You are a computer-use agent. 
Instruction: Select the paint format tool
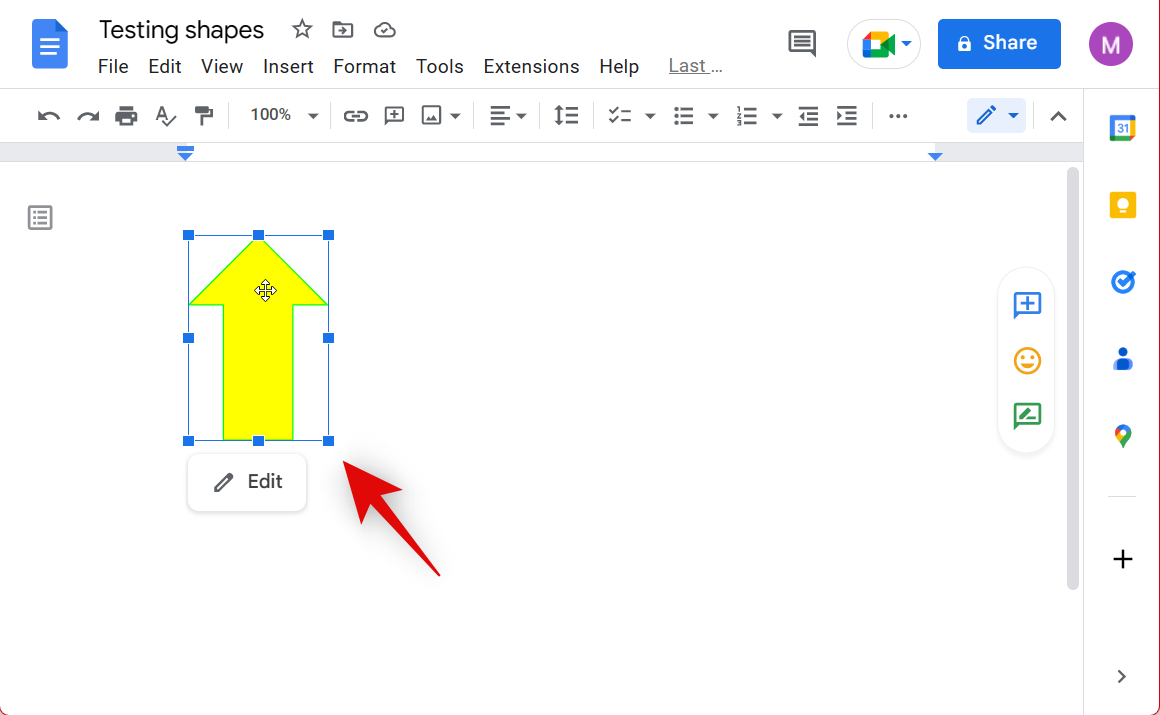tap(203, 116)
